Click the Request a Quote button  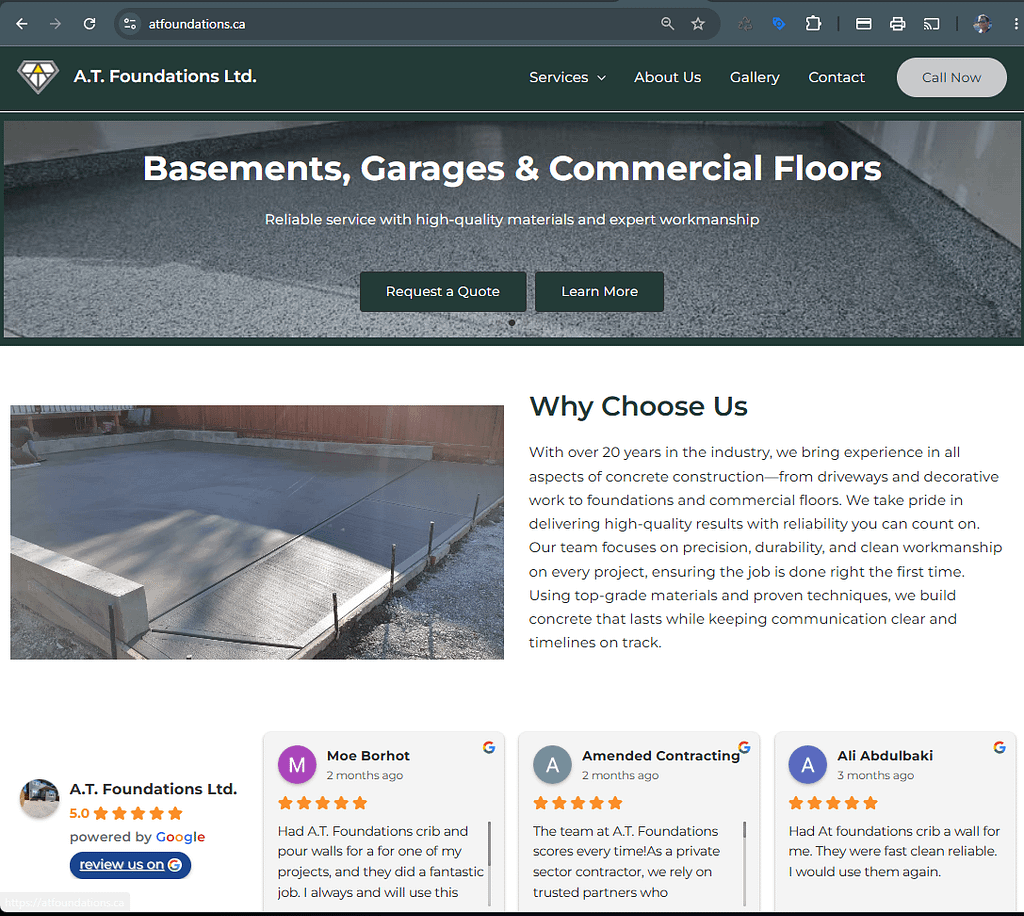coord(443,291)
